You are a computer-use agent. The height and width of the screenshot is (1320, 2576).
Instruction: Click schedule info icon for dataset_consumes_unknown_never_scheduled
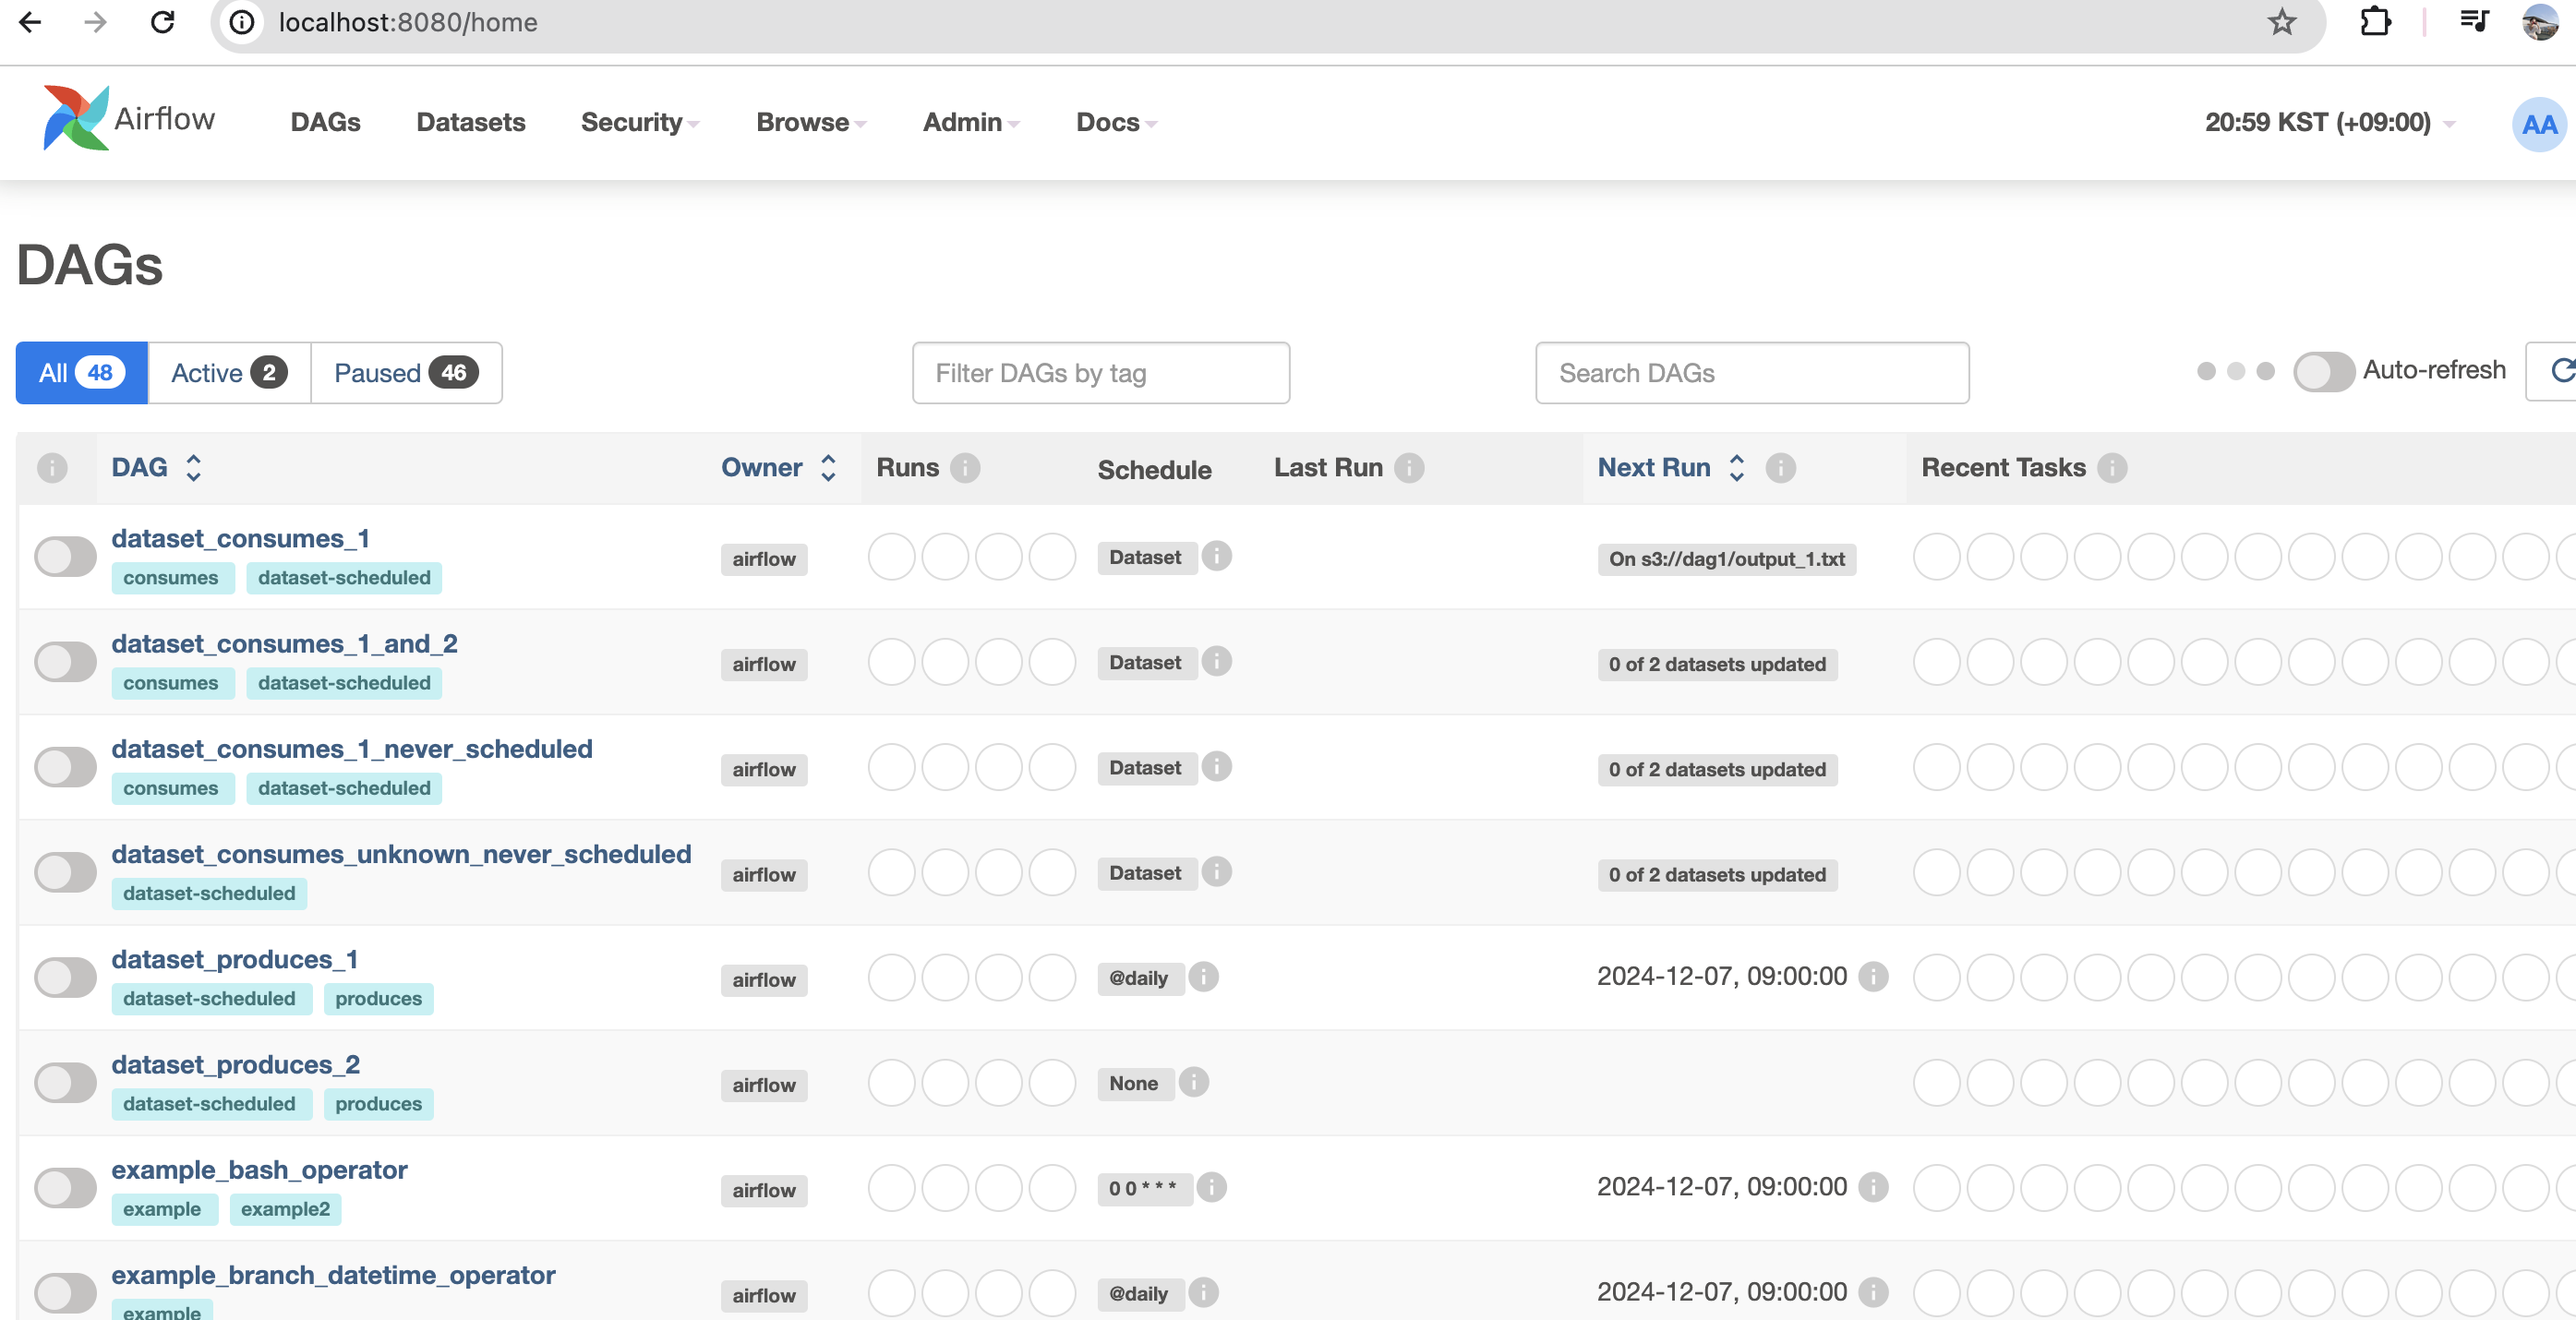(x=1216, y=871)
